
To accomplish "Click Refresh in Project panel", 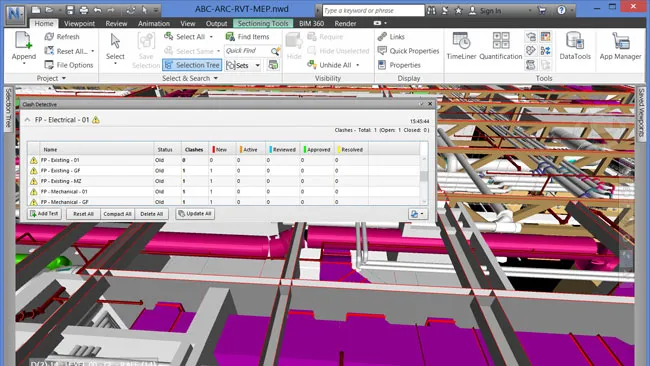I will coord(62,36).
